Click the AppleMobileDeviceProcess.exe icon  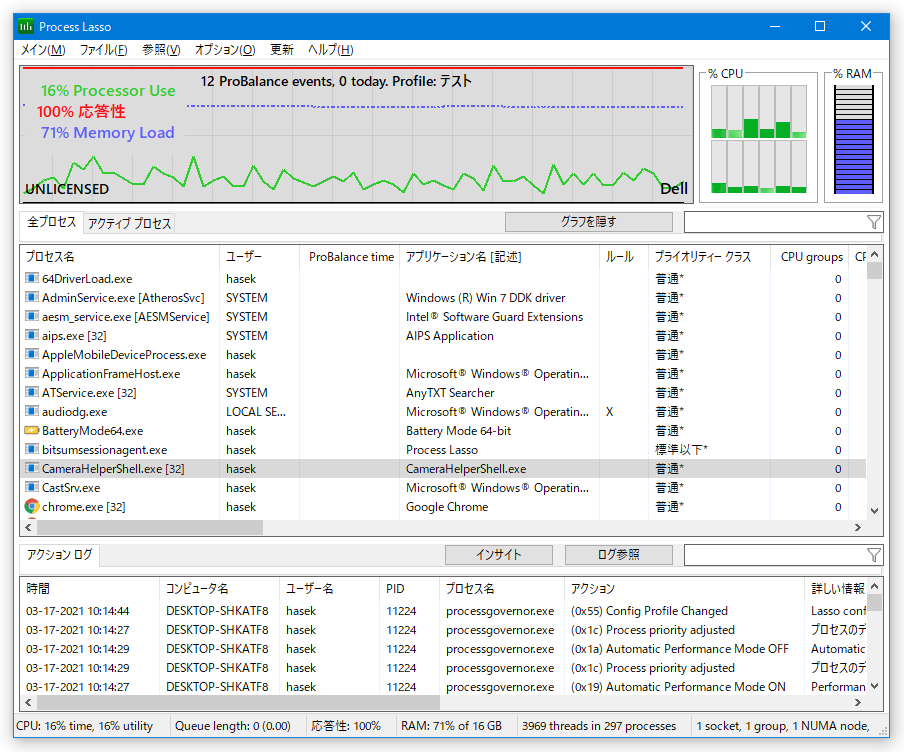tap(32, 355)
